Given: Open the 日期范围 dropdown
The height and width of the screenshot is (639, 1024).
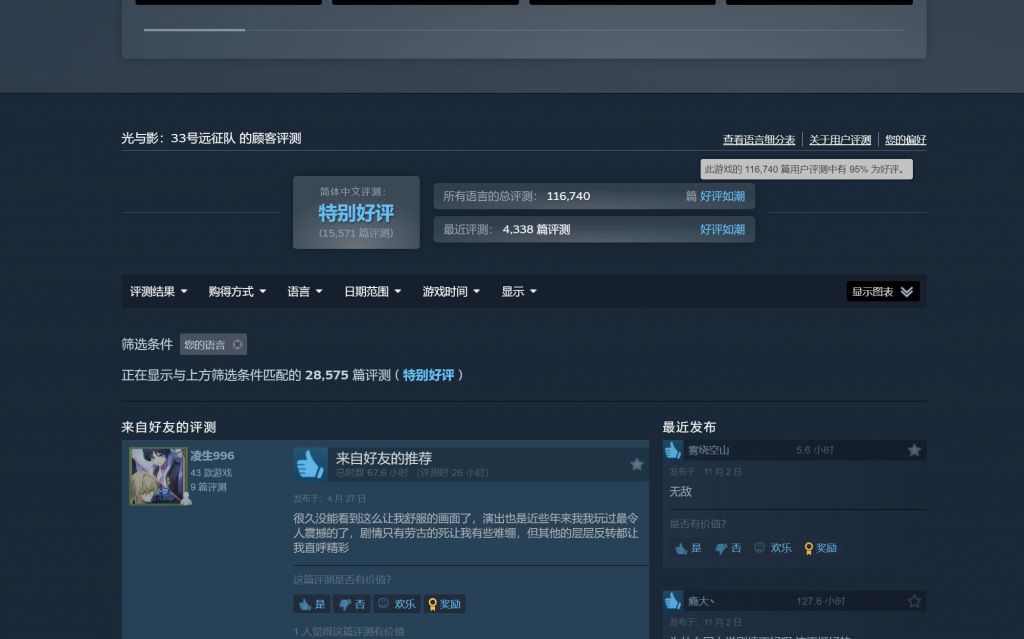Looking at the screenshot, I should [371, 291].
